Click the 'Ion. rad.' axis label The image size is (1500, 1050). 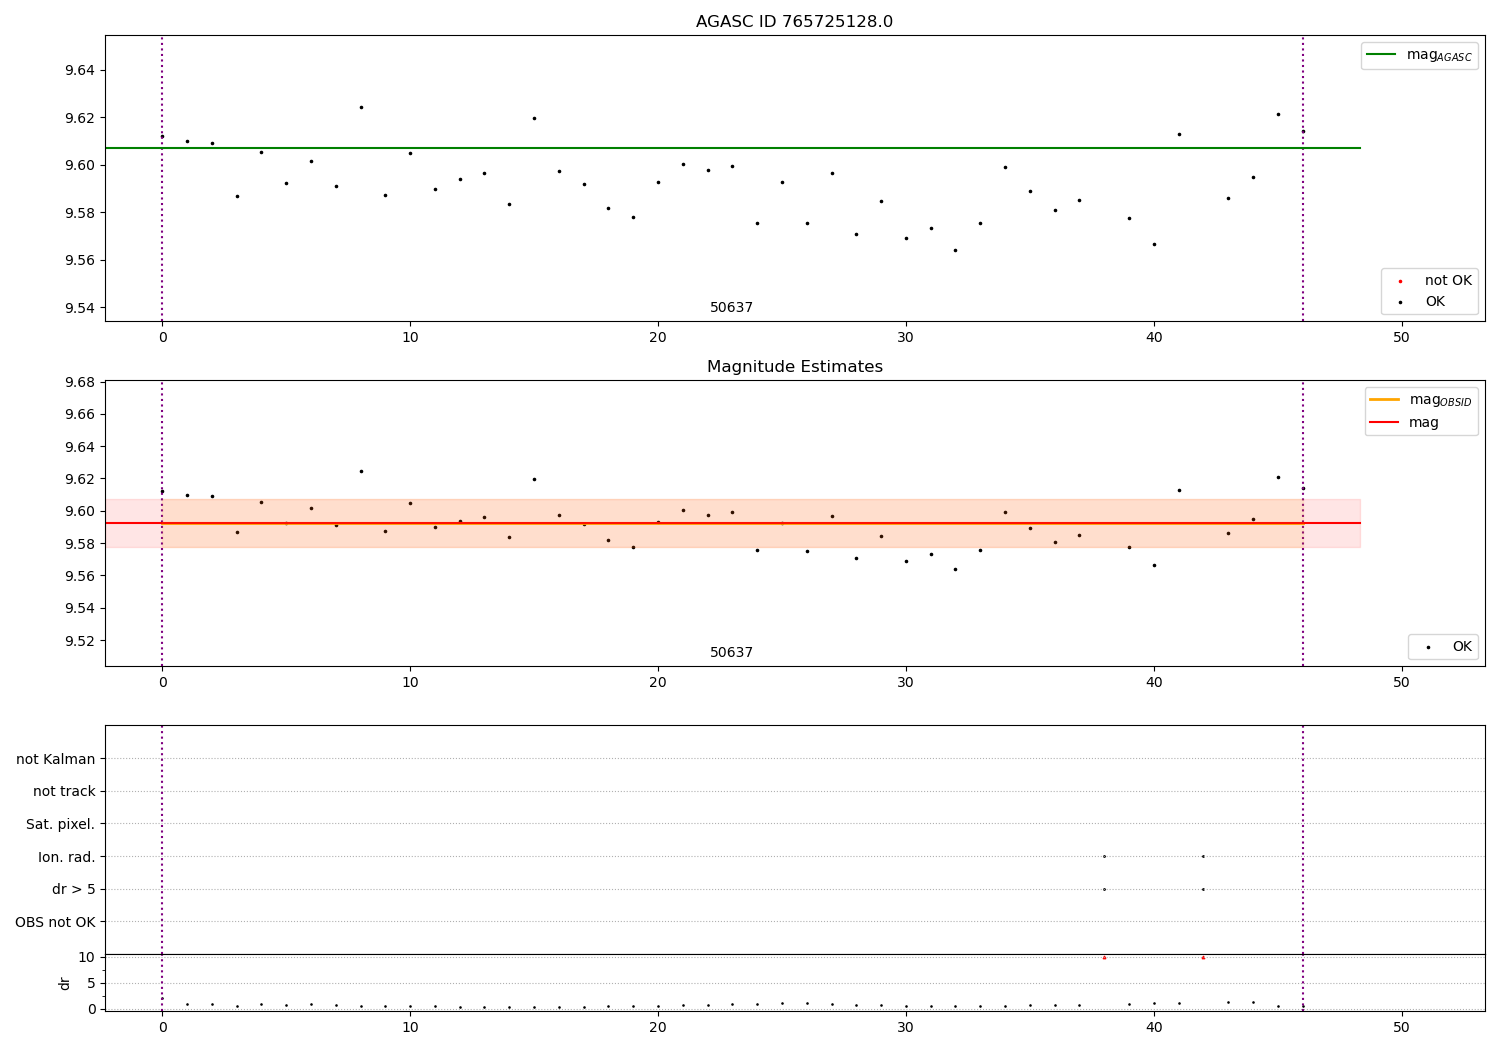[x=67, y=857]
